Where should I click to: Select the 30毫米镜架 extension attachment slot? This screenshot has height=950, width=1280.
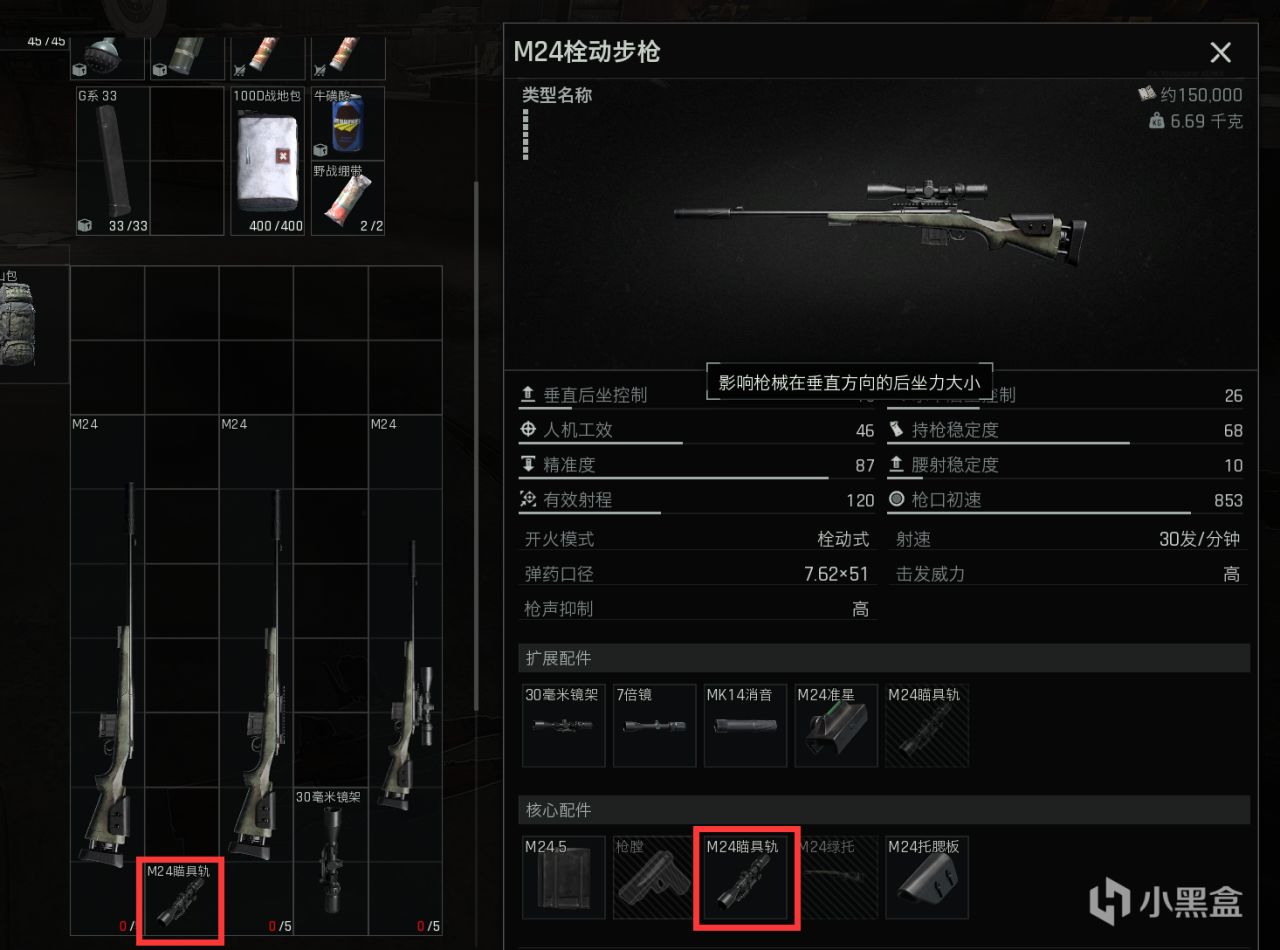pyautogui.click(x=563, y=725)
